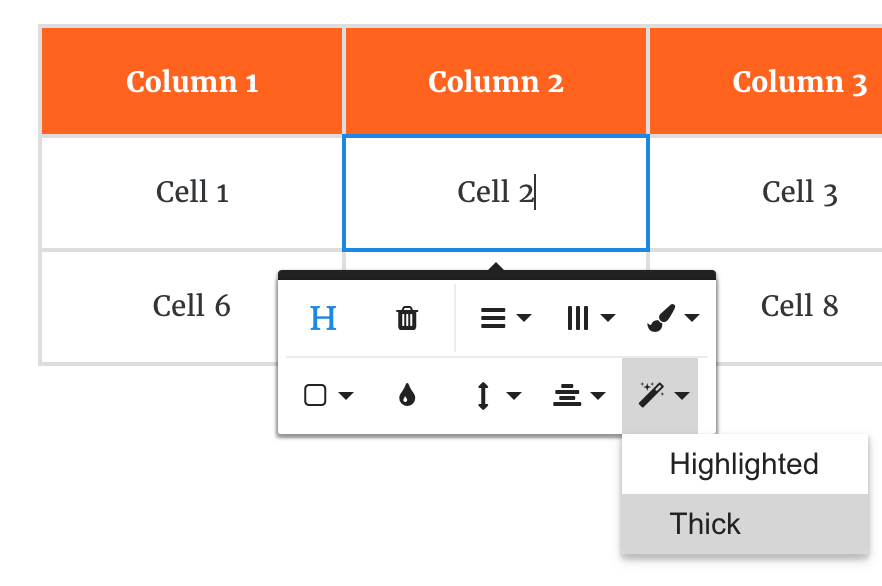Click the Column 1 header cell
Screen dimensions: 882x586
click(x=192, y=82)
